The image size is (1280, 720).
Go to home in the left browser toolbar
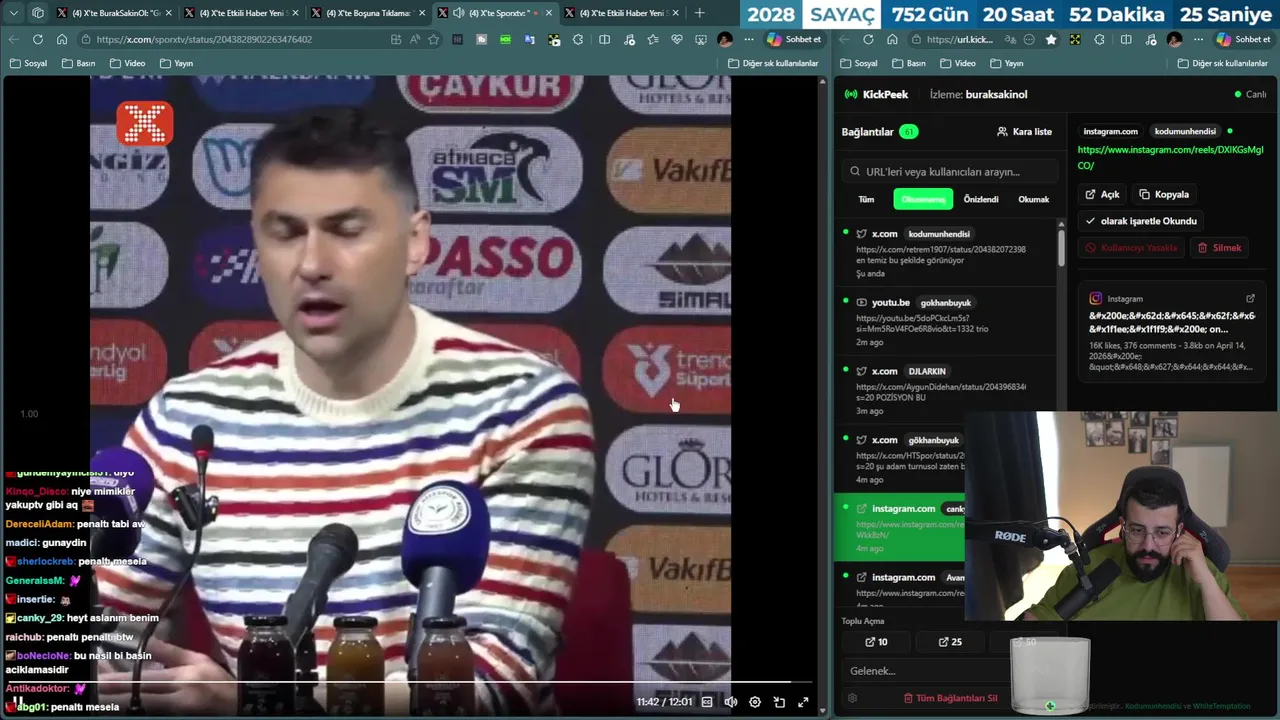[x=62, y=39]
